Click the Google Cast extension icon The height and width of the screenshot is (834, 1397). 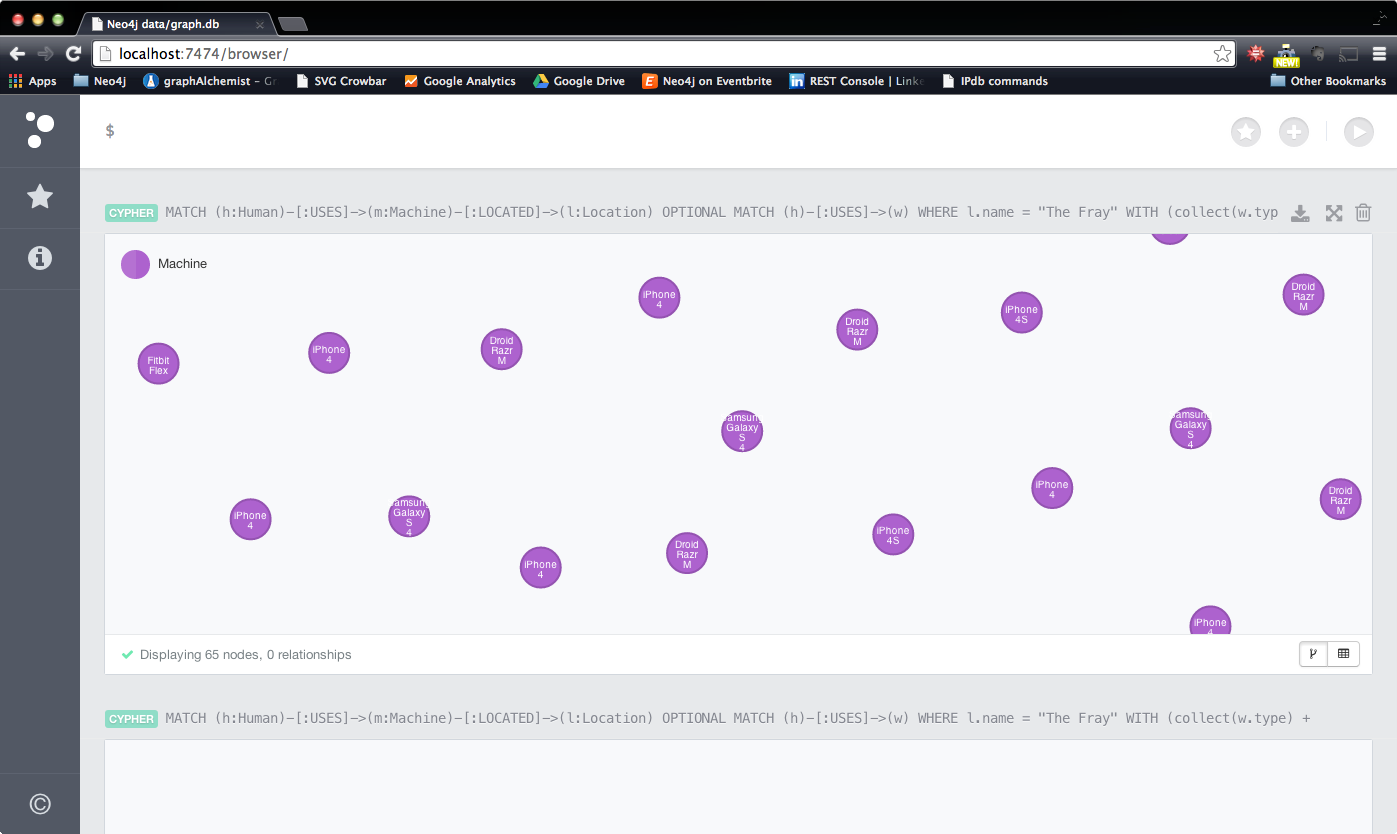pos(1349,54)
